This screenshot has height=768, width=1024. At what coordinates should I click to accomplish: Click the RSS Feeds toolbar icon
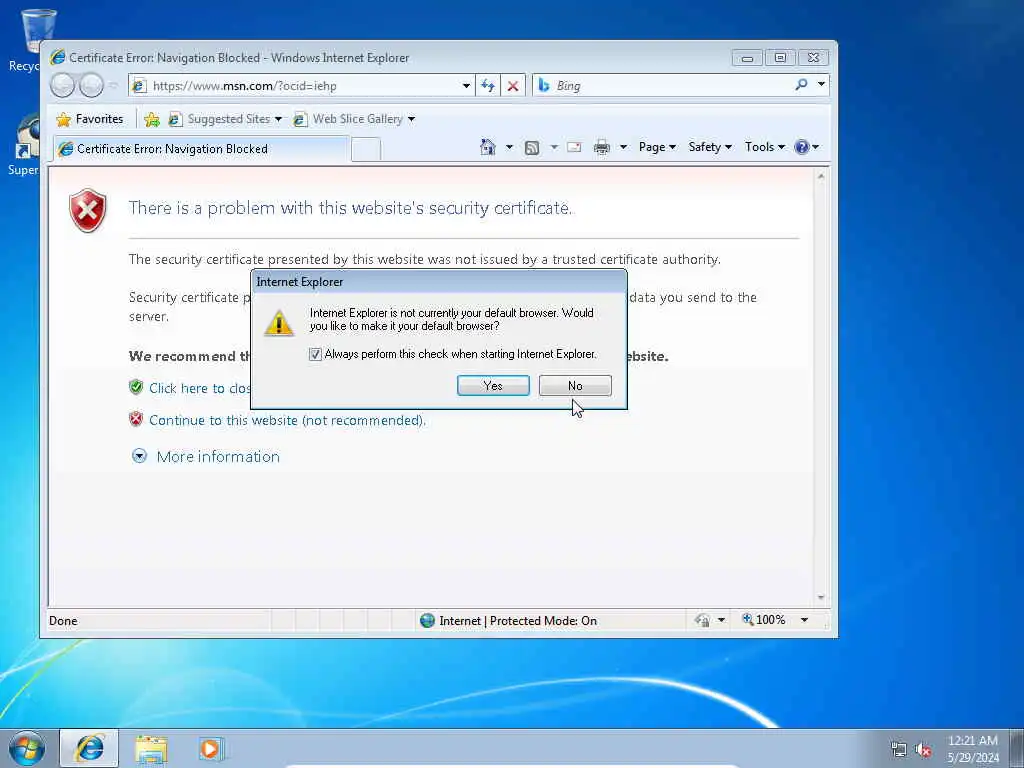pos(532,148)
